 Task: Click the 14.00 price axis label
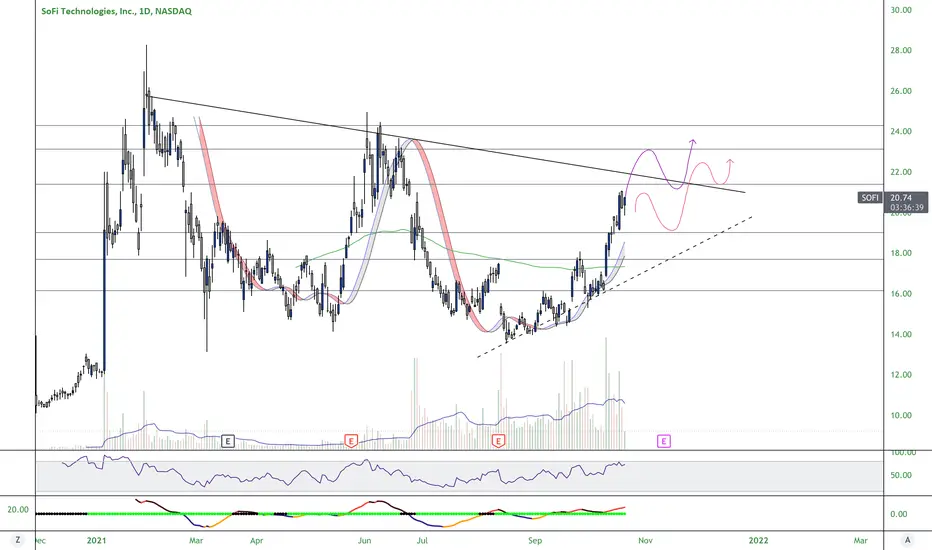coord(901,334)
